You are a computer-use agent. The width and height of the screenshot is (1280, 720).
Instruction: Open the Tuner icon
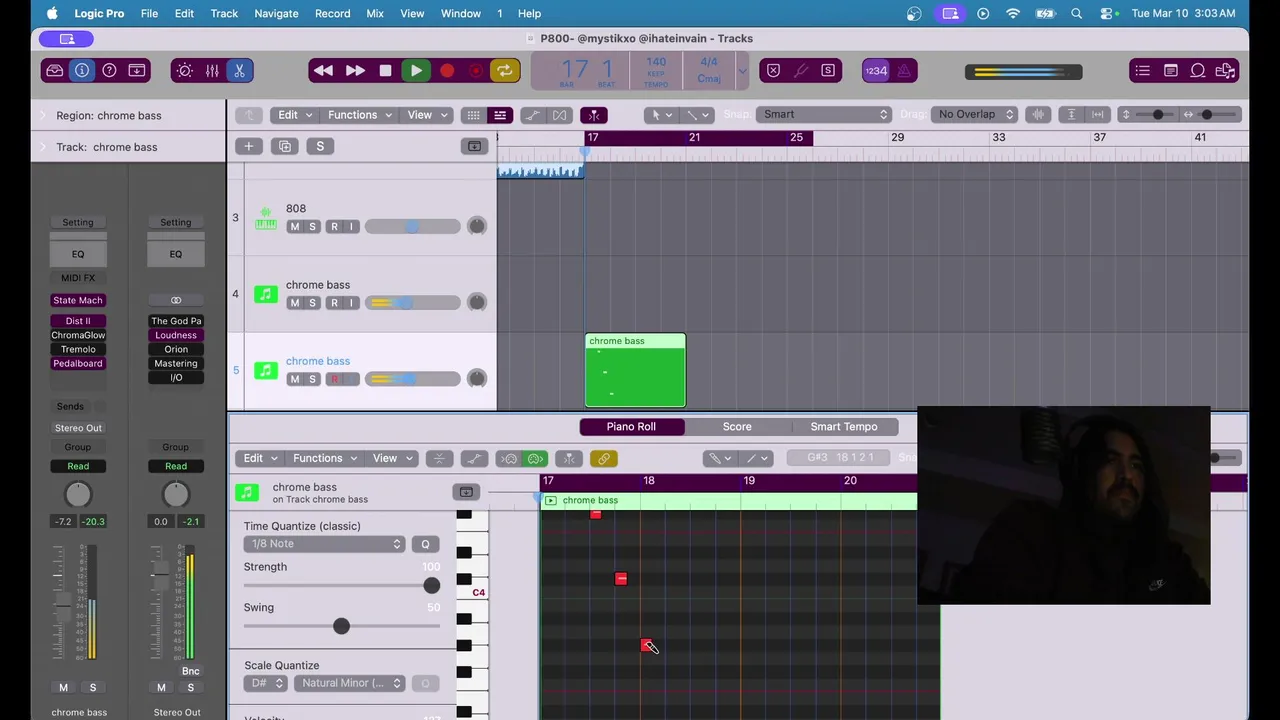click(801, 71)
